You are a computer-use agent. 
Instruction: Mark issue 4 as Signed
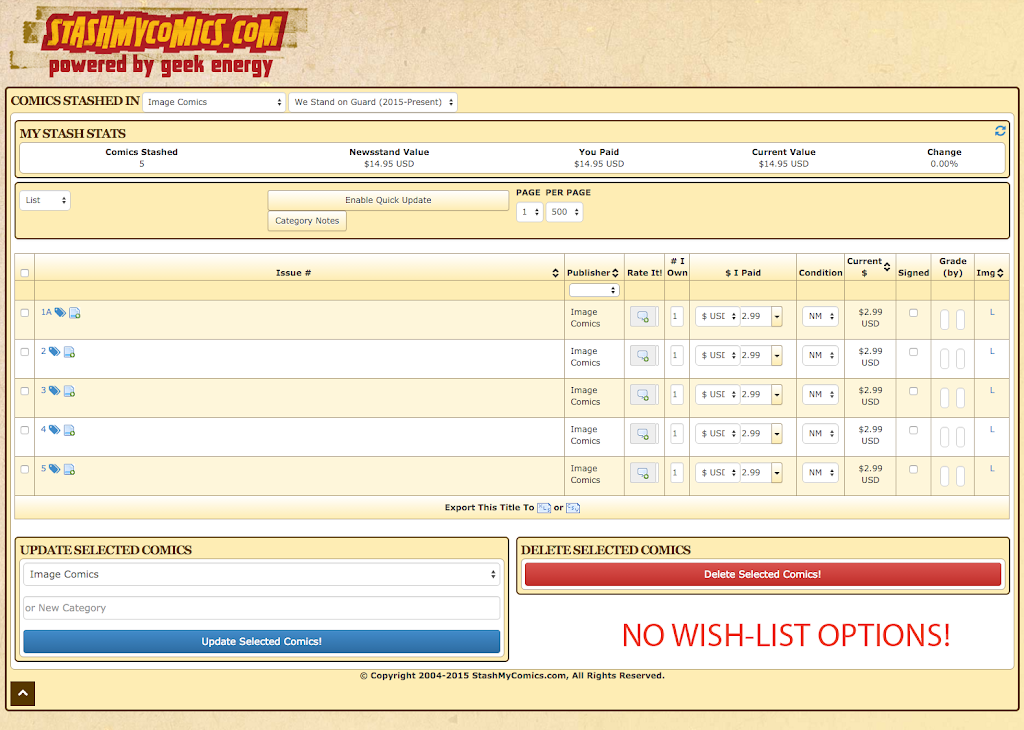914,430
